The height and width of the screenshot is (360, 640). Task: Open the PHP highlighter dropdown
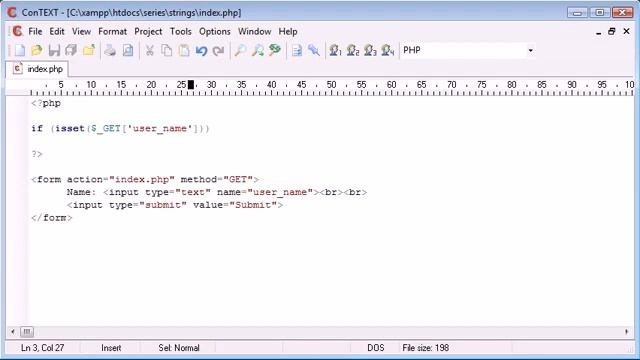pyautogui.click(x=530, y=50)
